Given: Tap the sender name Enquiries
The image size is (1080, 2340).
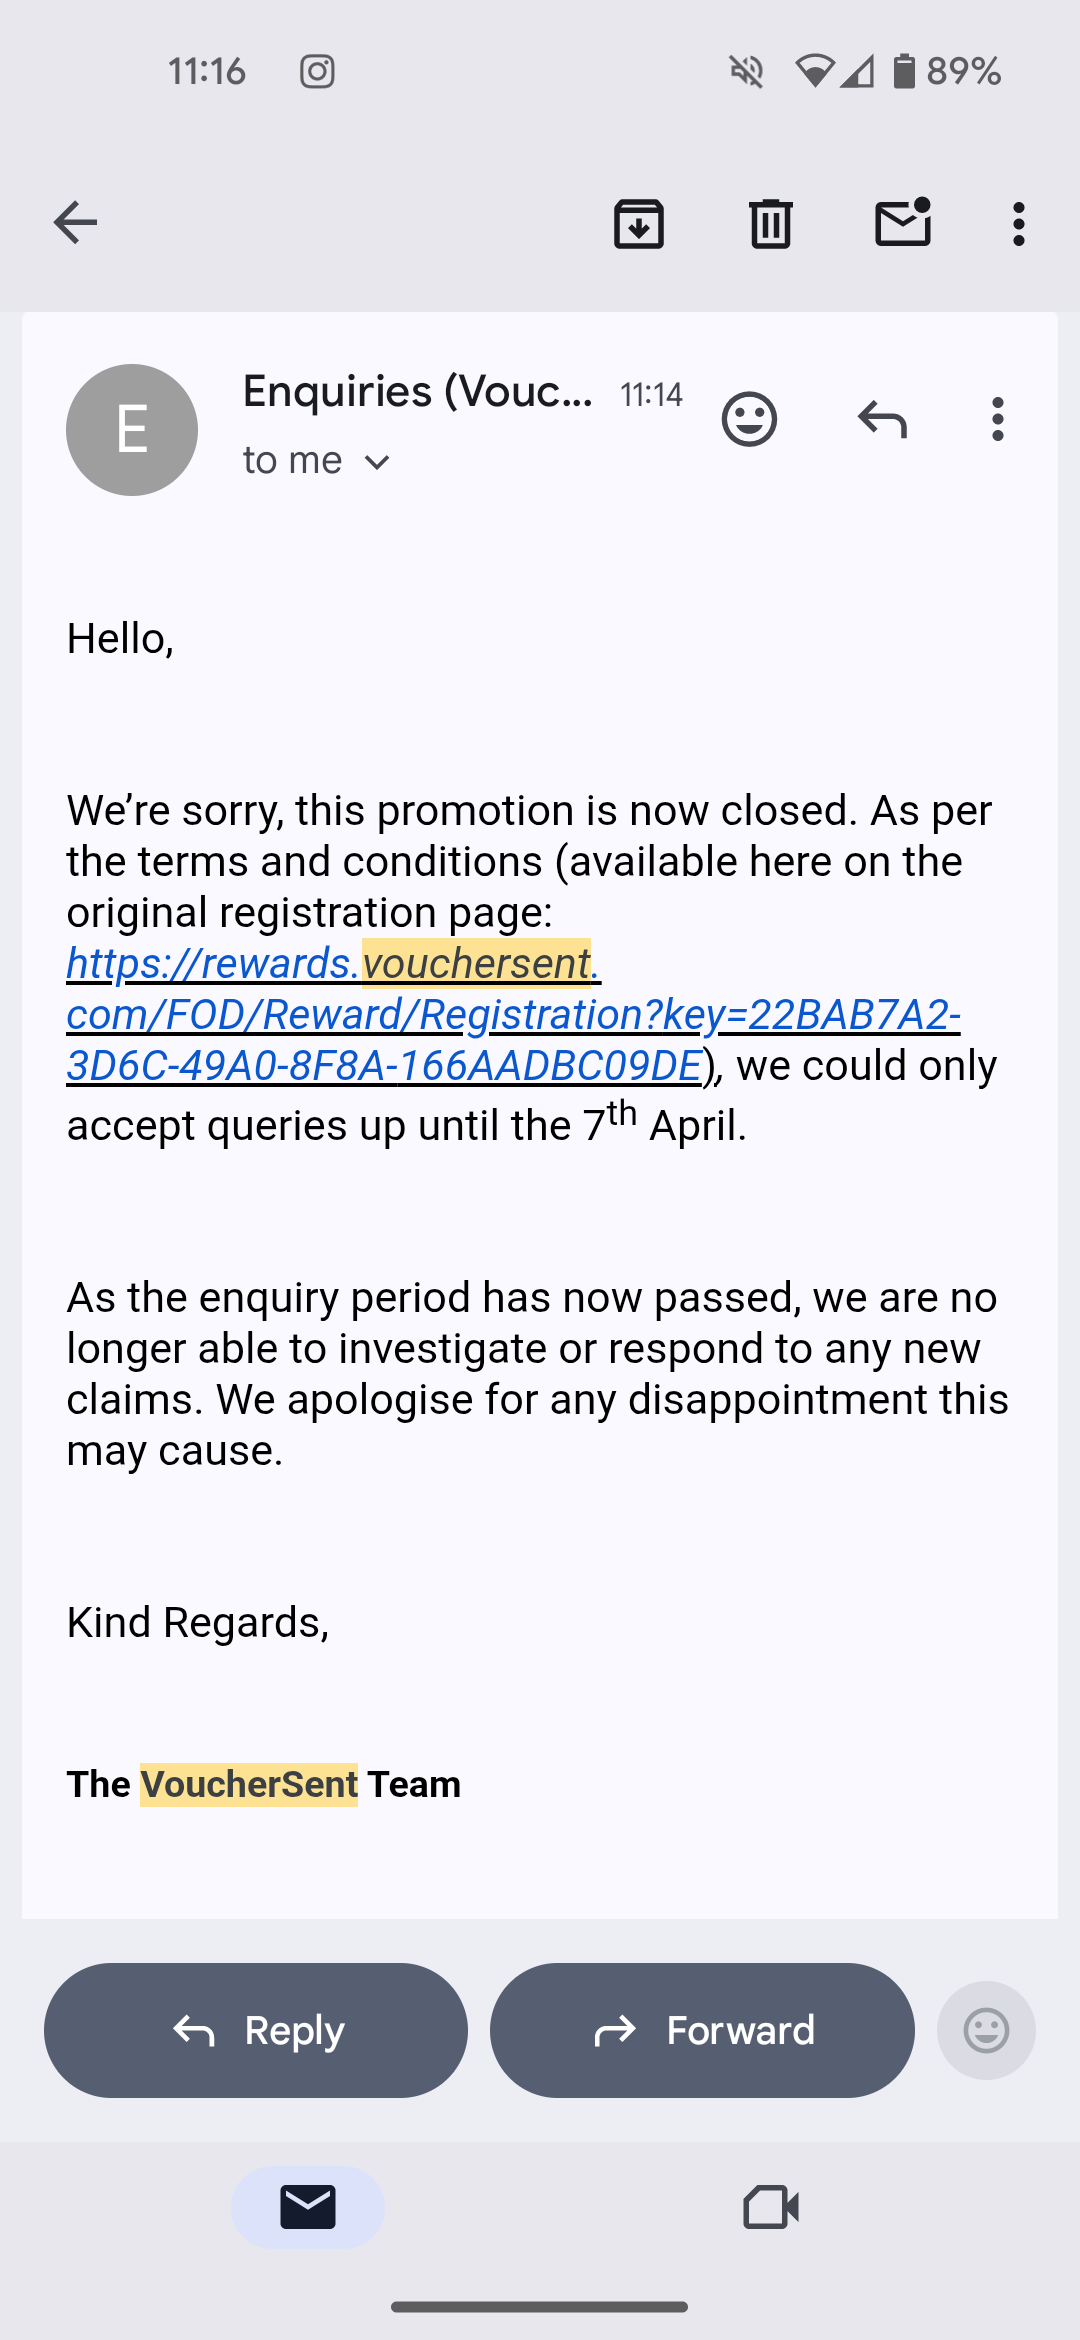Looking at the screenshot, I should [417, 391].
